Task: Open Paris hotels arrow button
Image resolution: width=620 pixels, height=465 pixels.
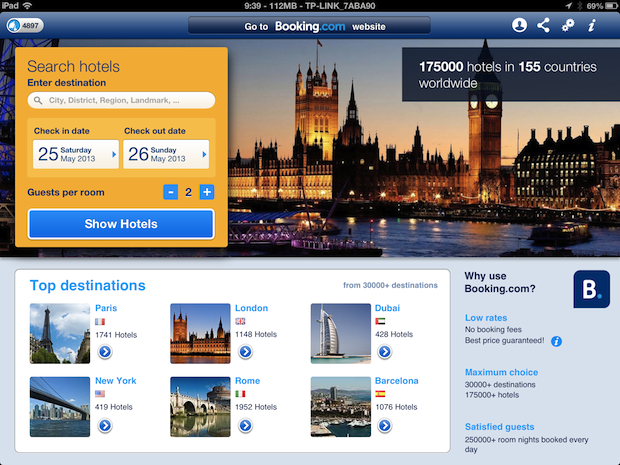Action: point(105,352)
